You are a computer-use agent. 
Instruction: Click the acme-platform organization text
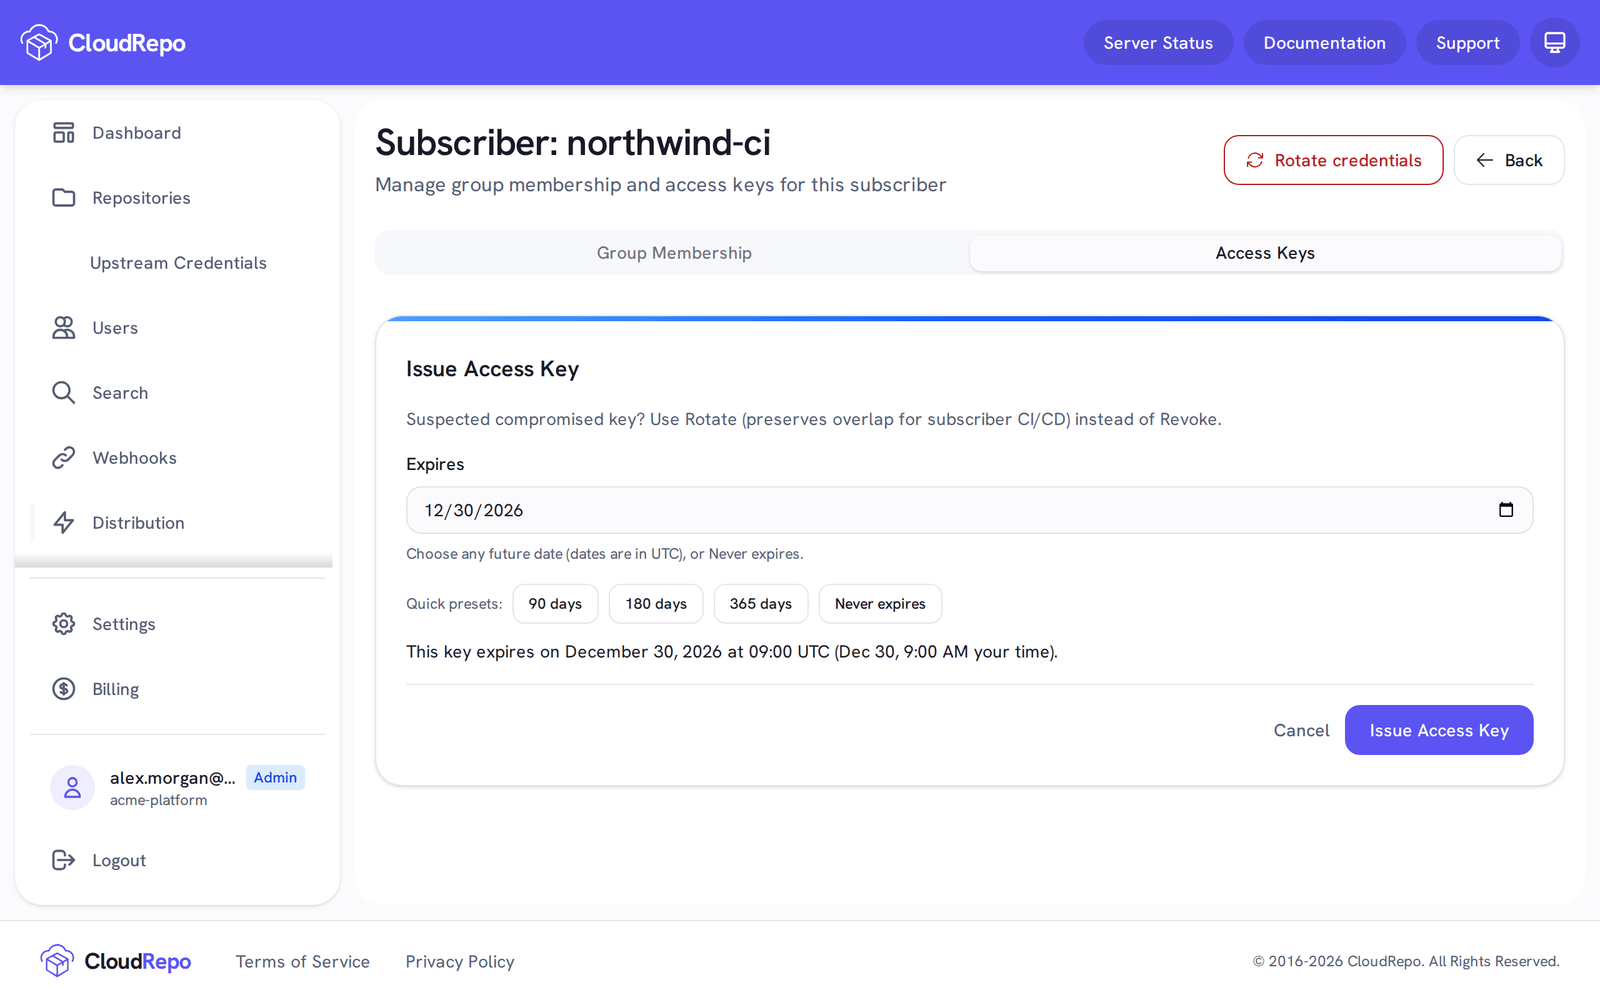pos(159,800)
